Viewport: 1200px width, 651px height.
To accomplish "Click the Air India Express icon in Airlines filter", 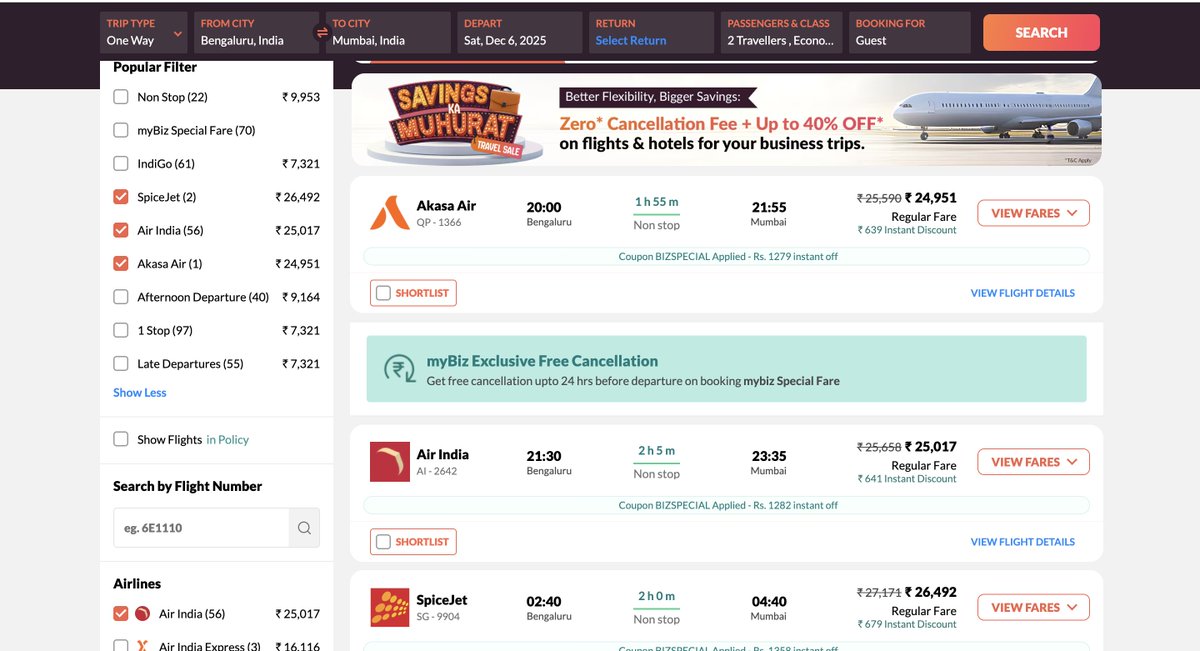I will tap(143, 647).
